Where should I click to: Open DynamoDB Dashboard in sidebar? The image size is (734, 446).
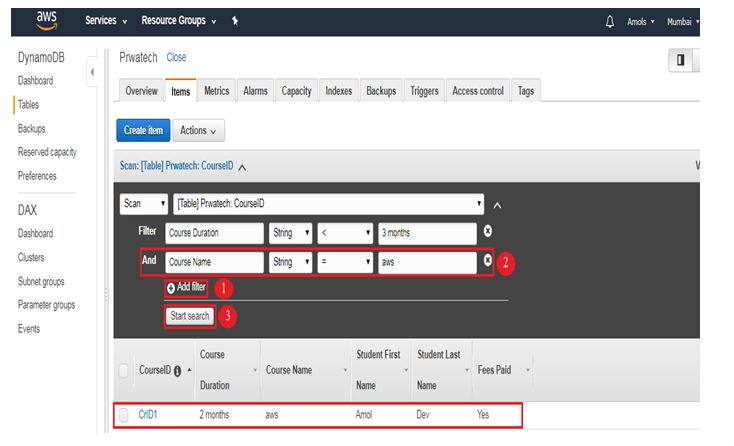pyautogui.click(x=36, y=80)
